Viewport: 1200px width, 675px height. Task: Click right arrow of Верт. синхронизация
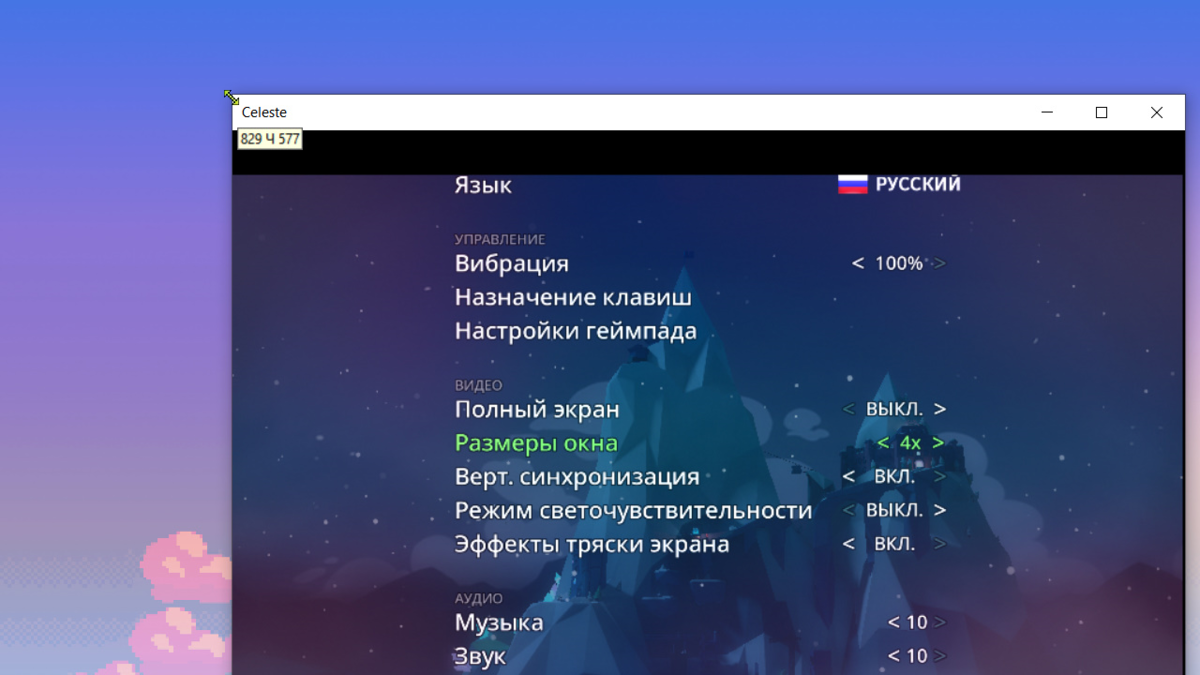point(939,477)
